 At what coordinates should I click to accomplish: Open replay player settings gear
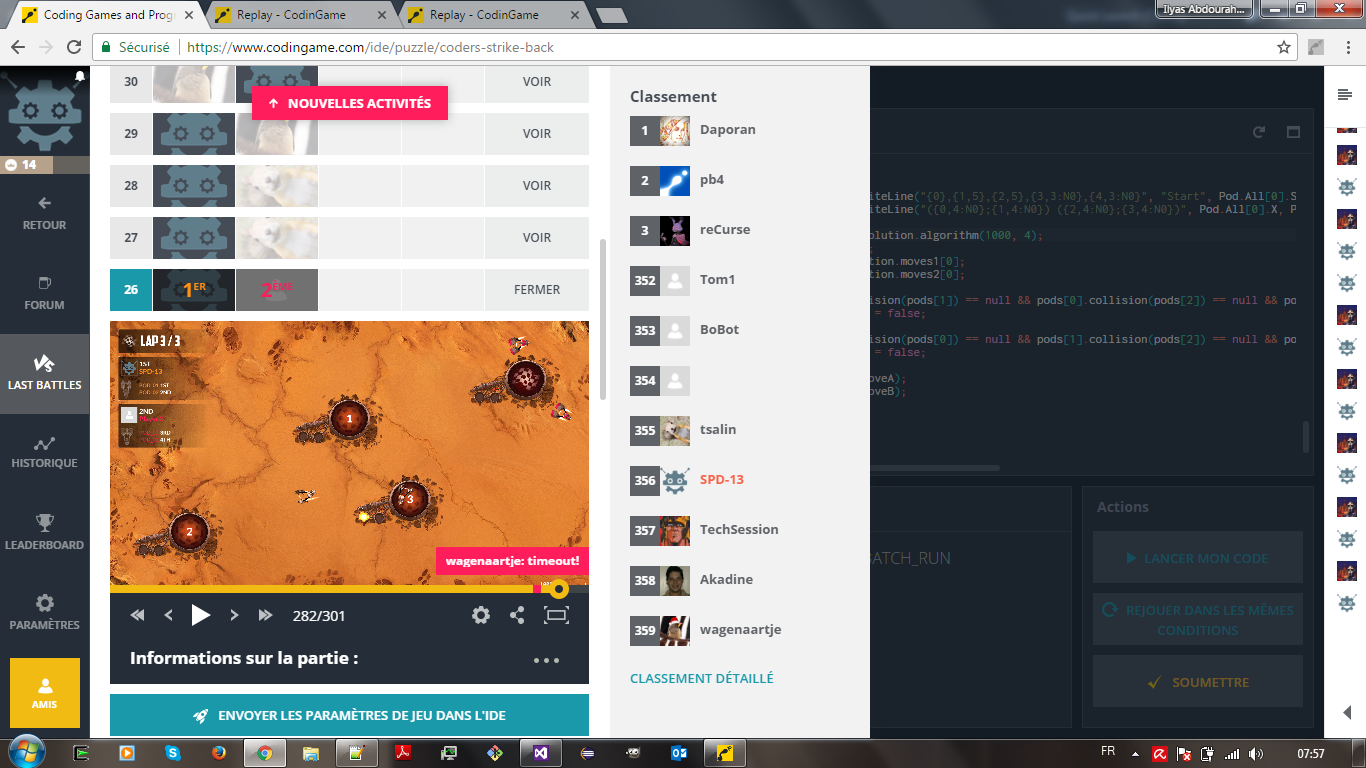pos(481,615)
